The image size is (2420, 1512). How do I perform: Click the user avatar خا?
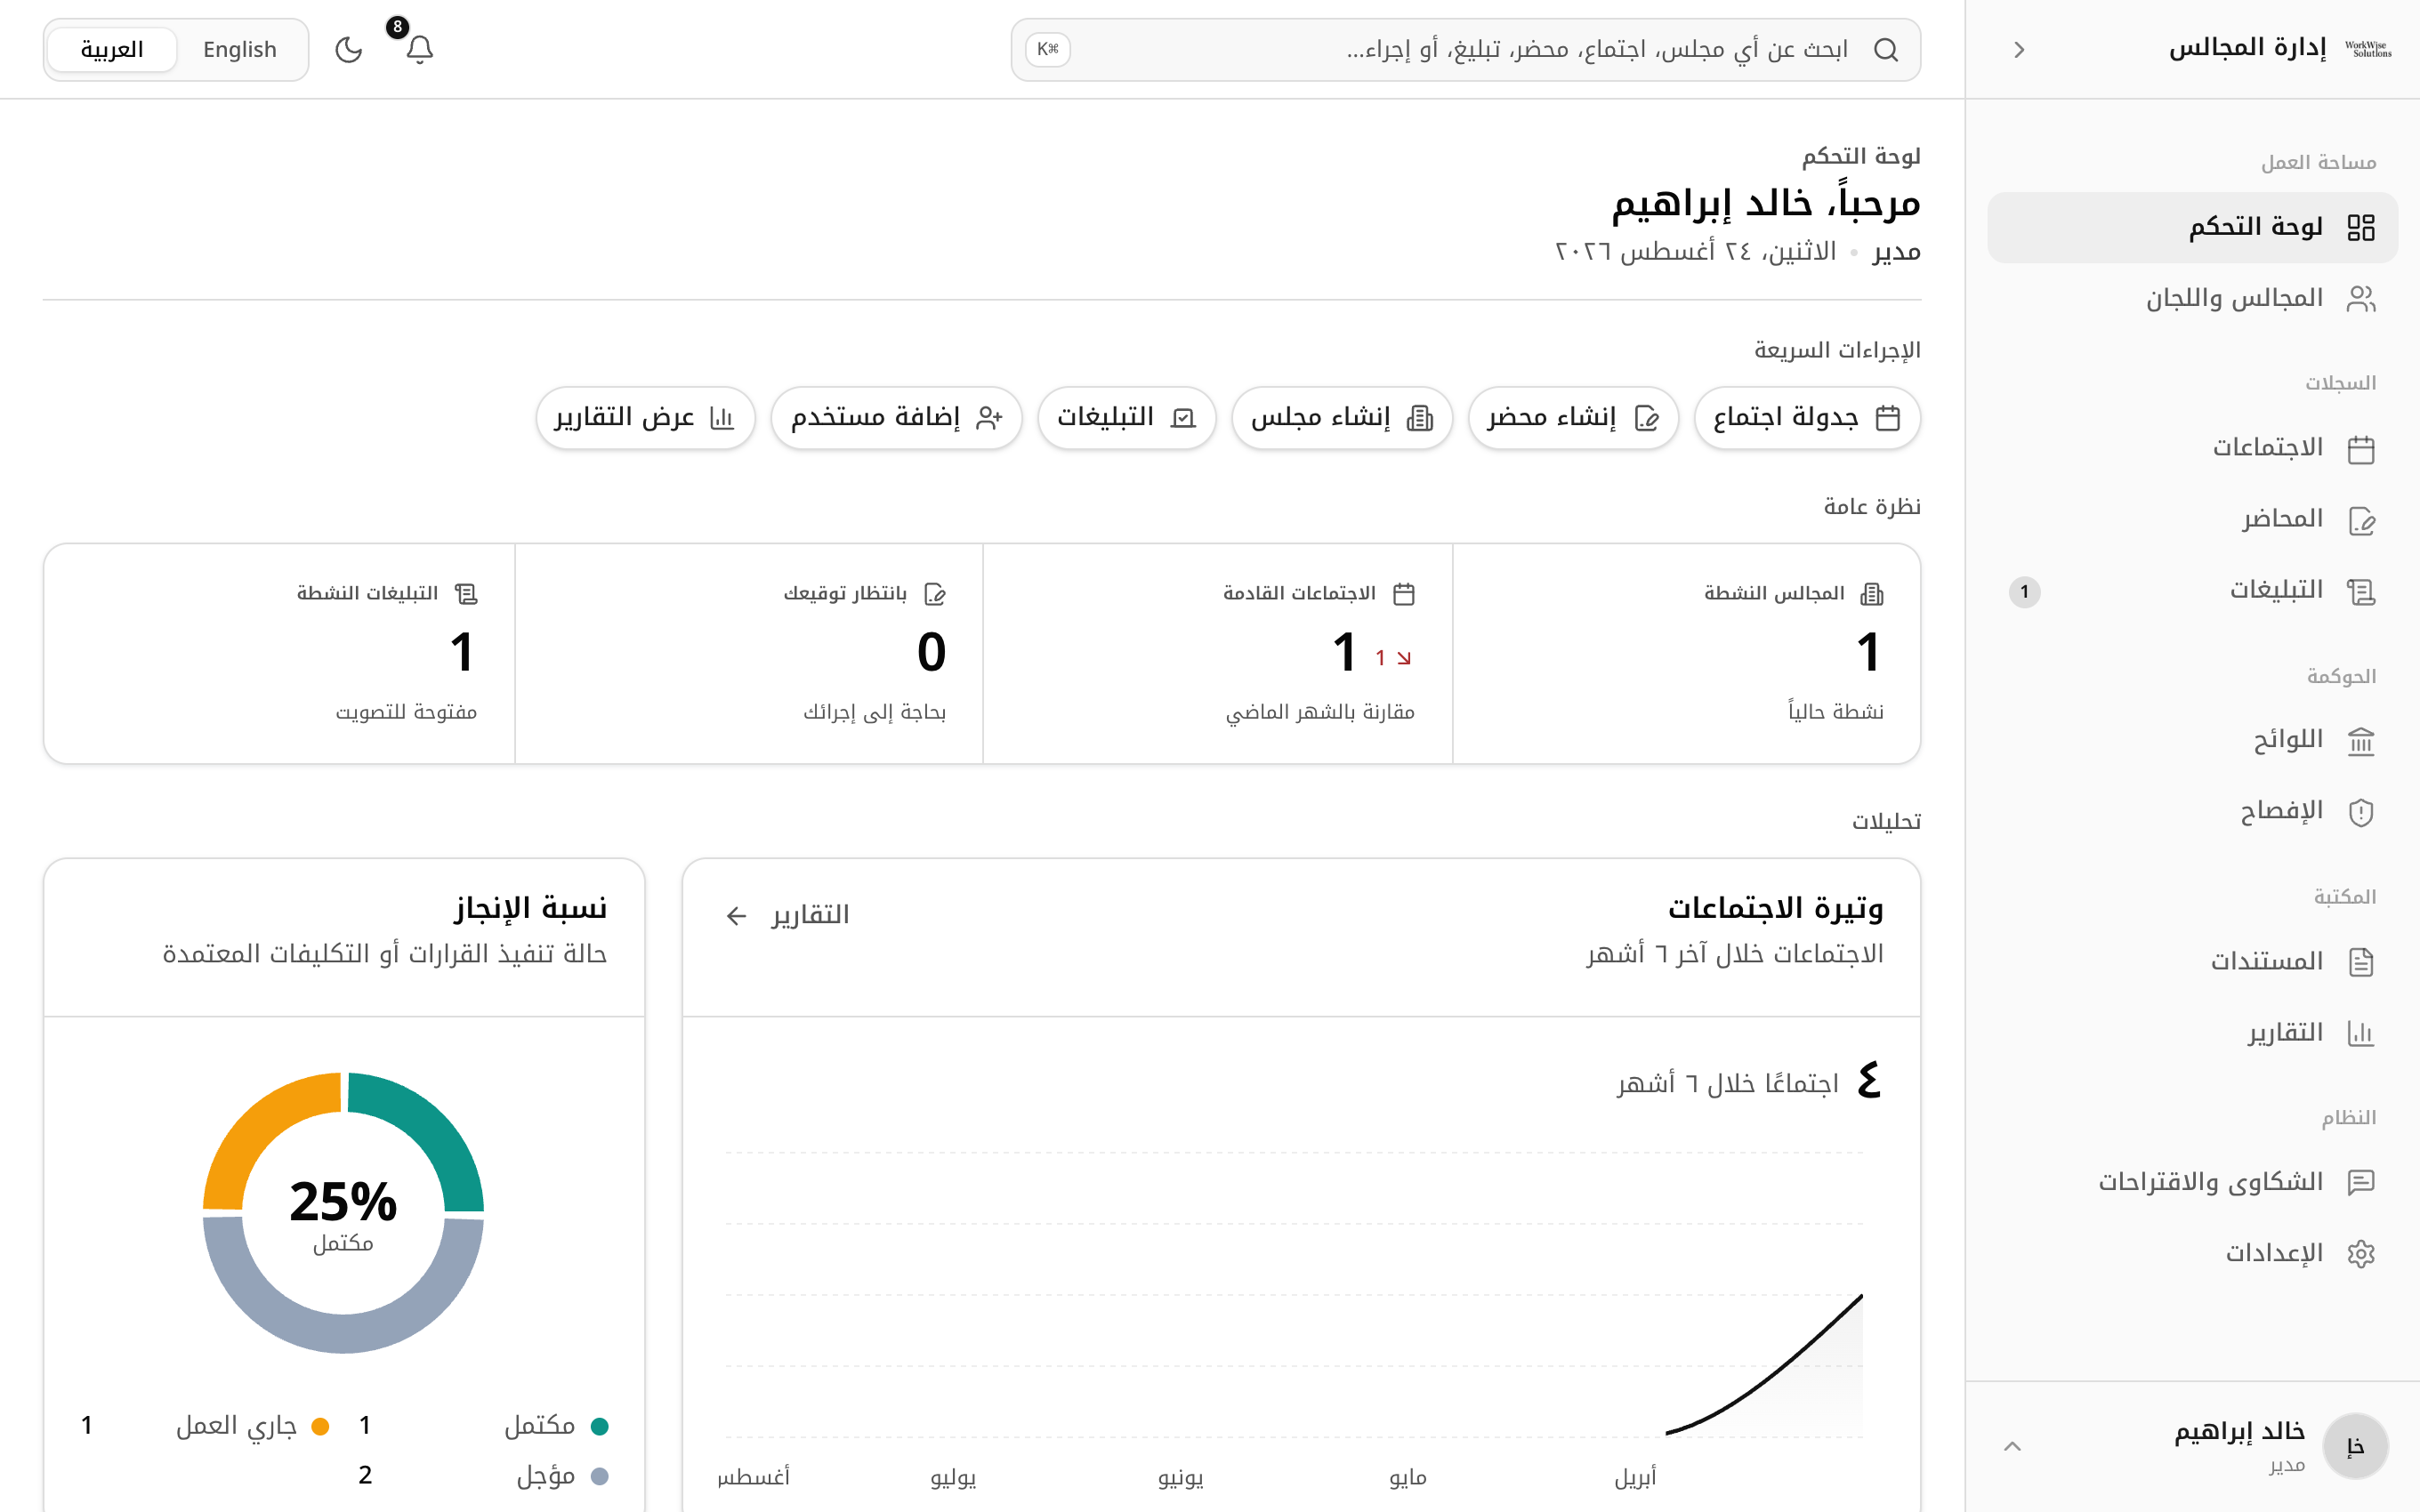tap(2355, 1446)
